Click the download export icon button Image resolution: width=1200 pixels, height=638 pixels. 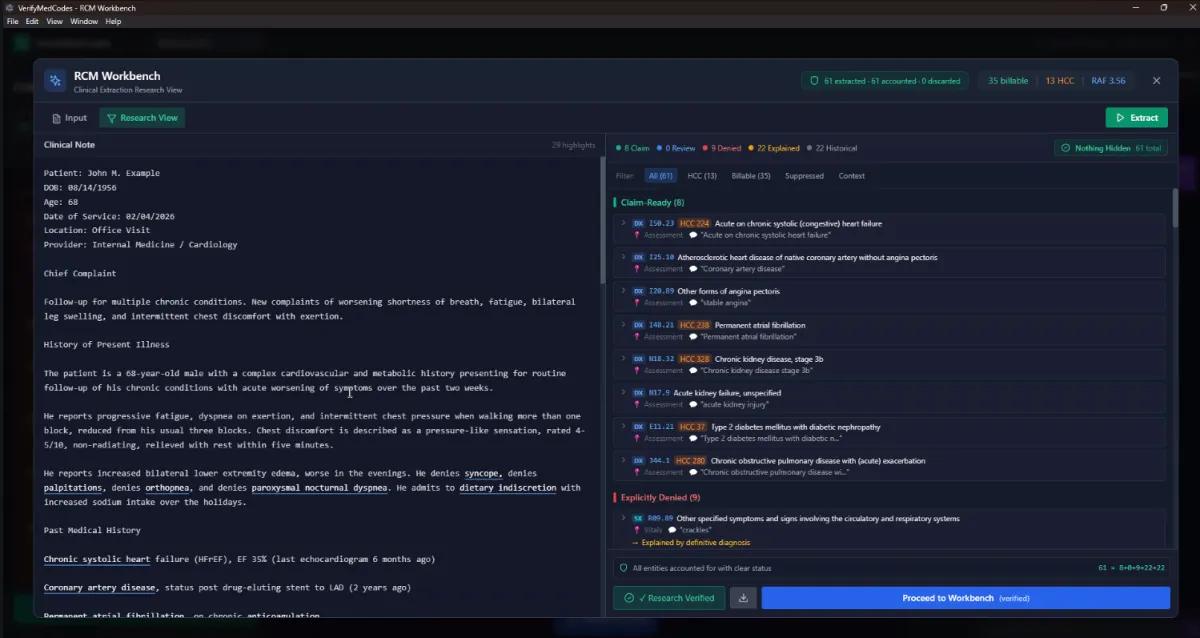click(743, 598)
